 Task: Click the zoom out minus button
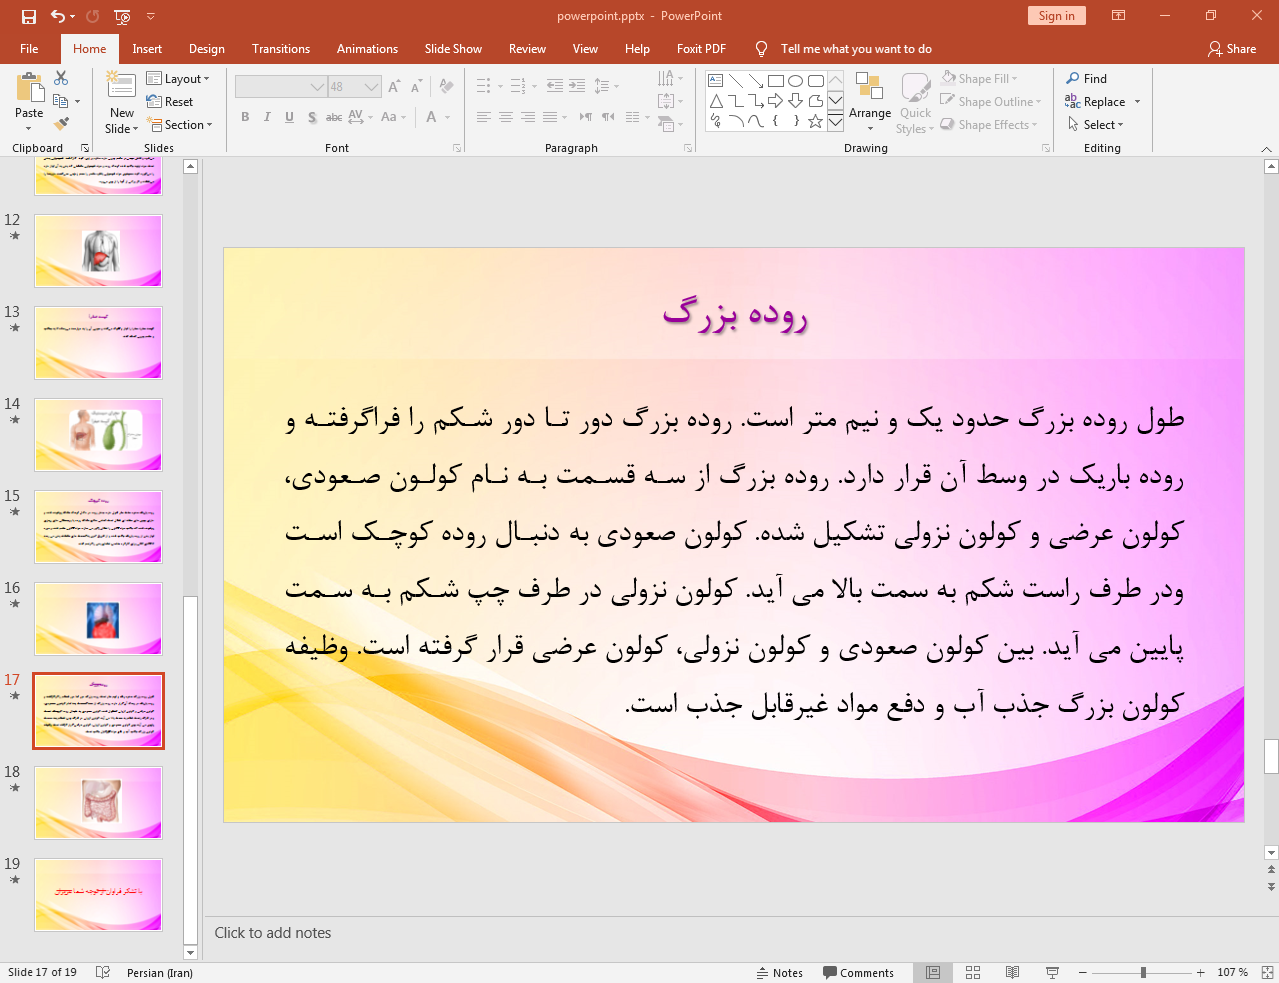[x=1082, y=972]
